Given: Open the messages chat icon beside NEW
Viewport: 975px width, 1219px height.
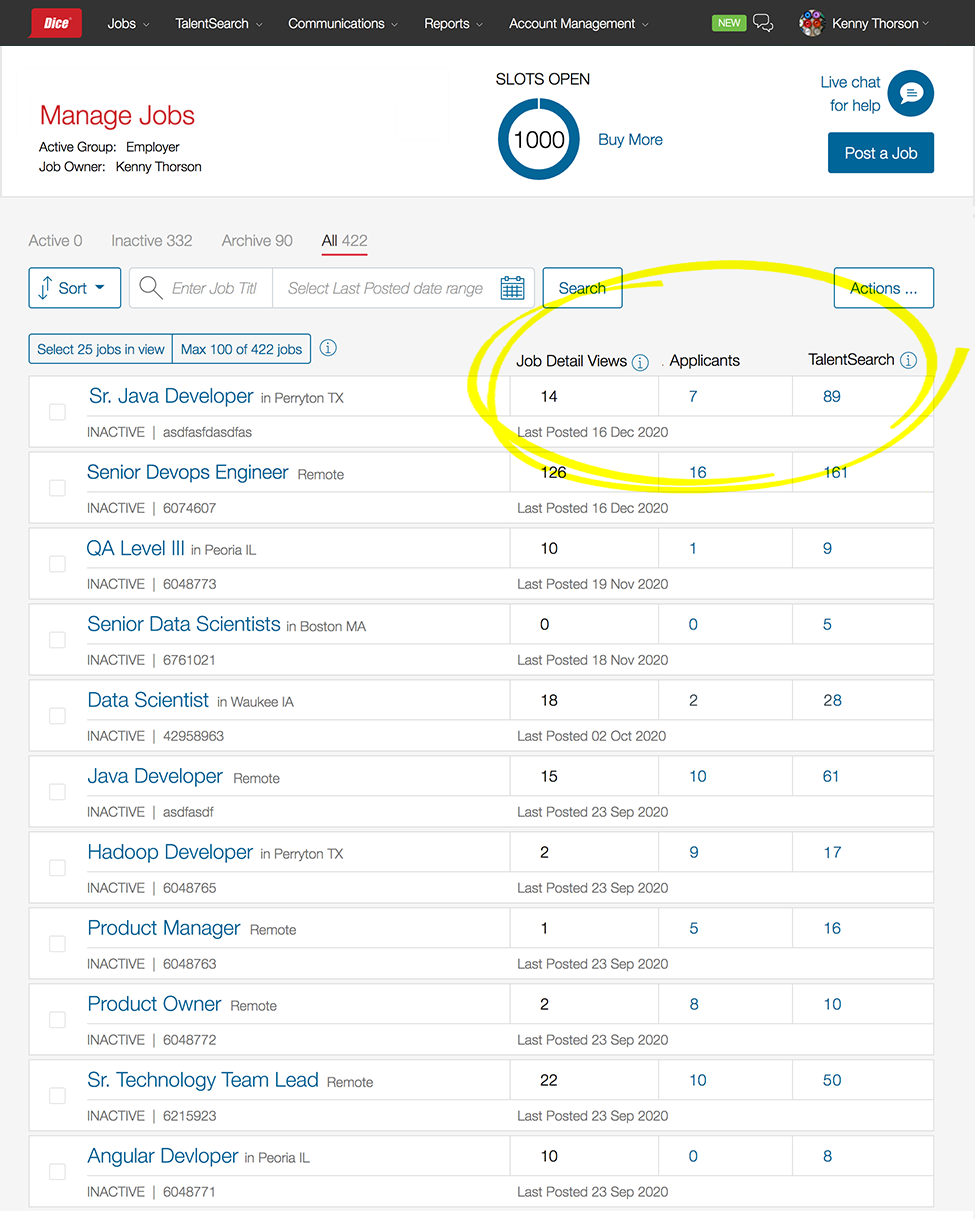Looking at the screenshot, I should tap(763, 23).
